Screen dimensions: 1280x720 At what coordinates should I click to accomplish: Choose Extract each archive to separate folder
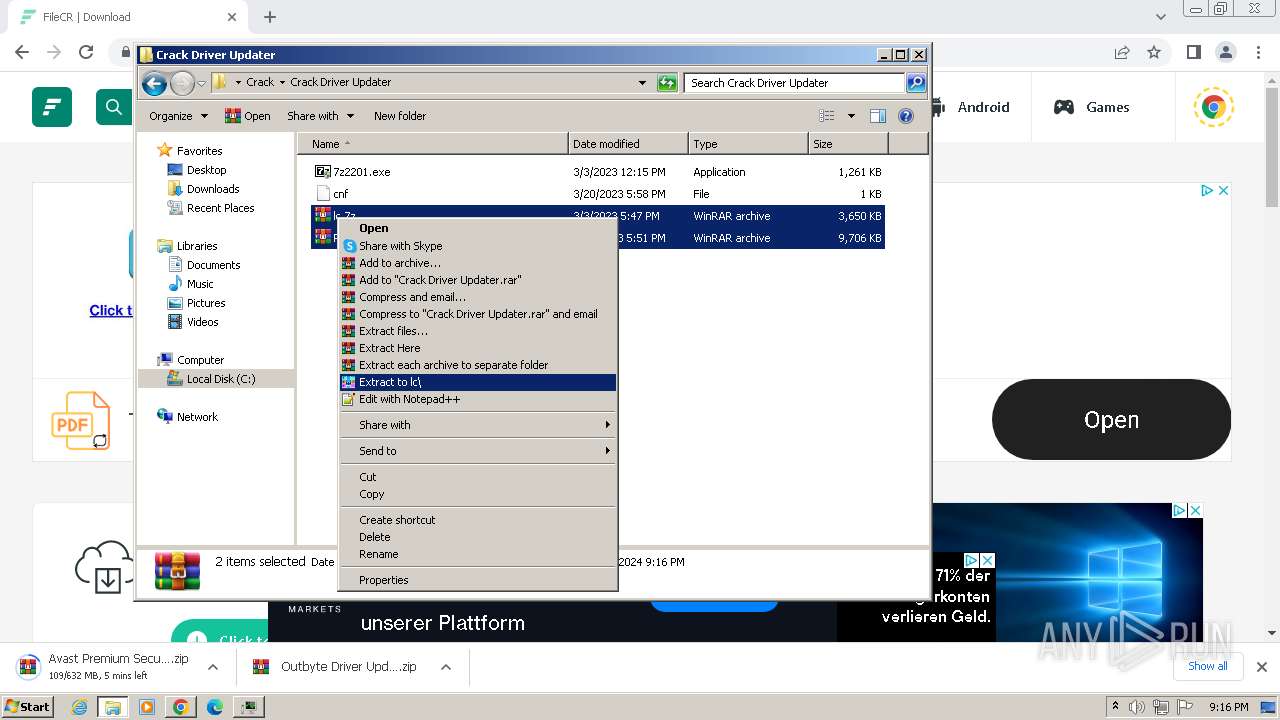[478, 365]
